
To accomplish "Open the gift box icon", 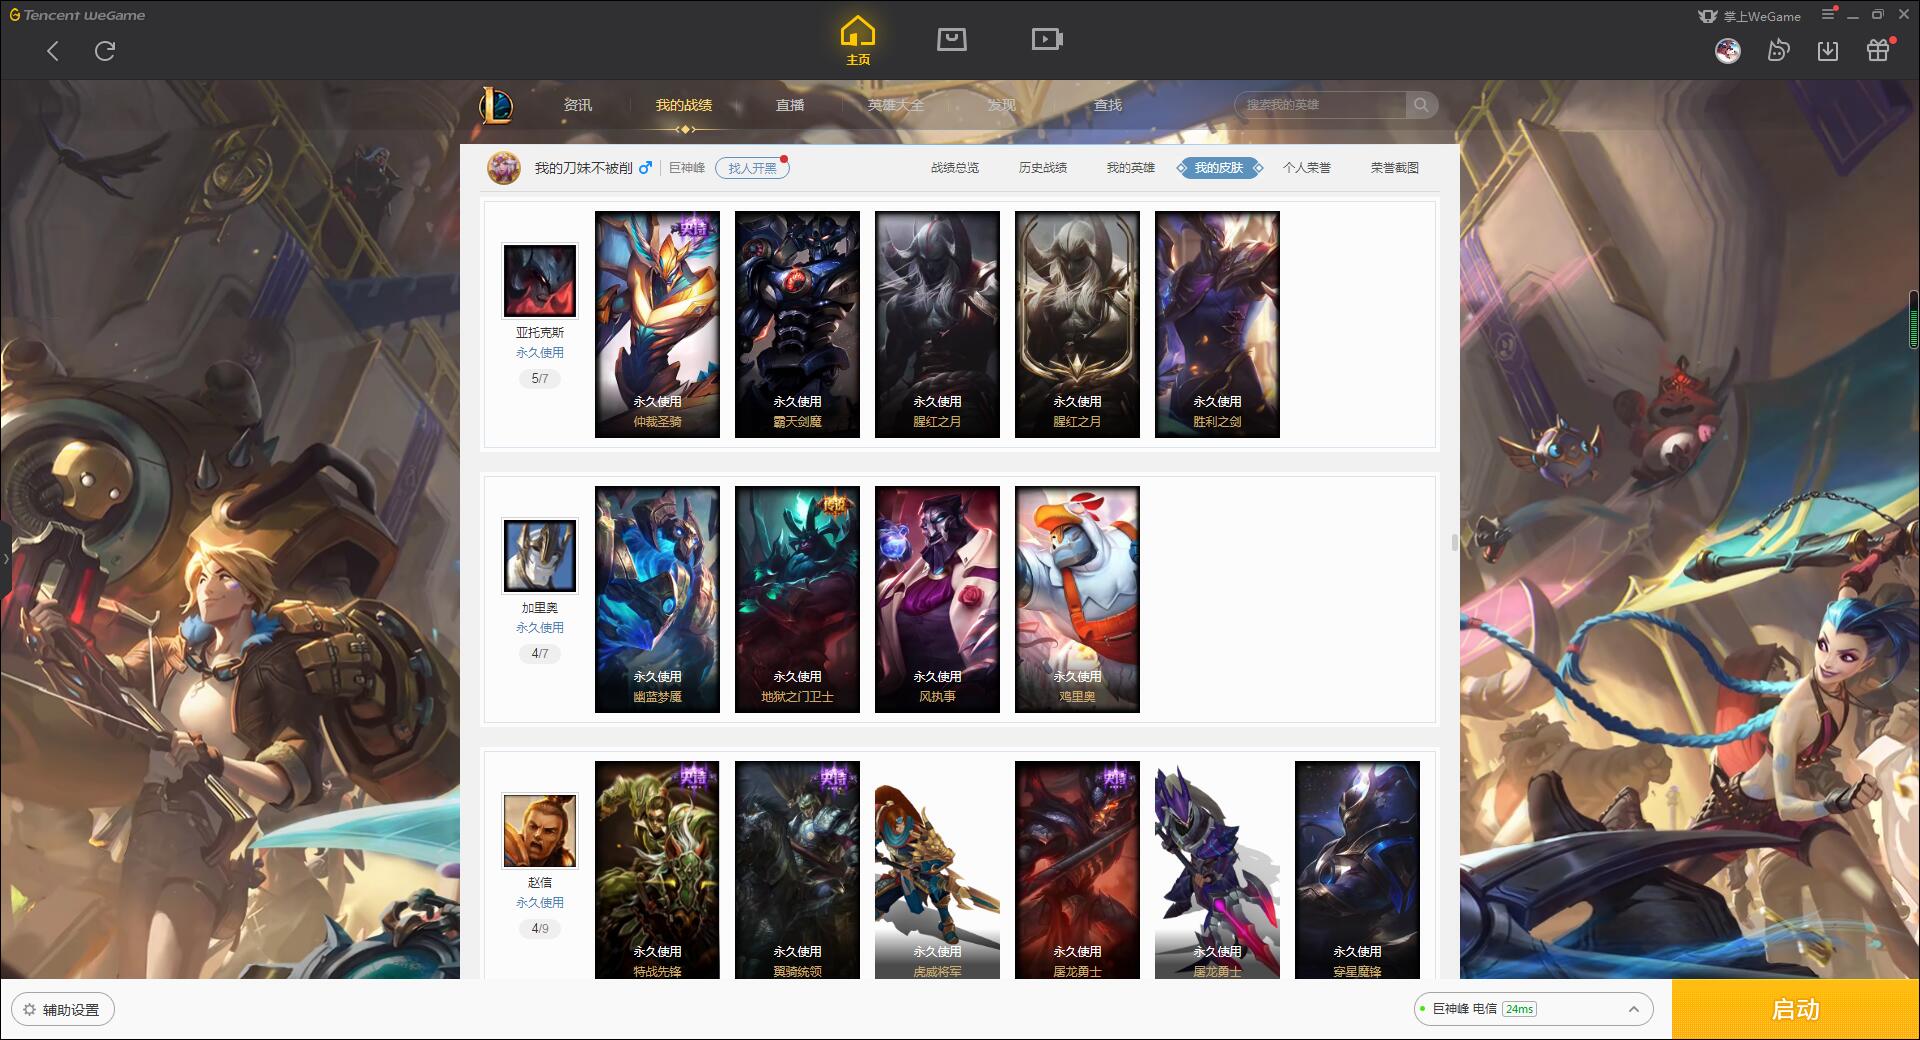I will 1878,50.
